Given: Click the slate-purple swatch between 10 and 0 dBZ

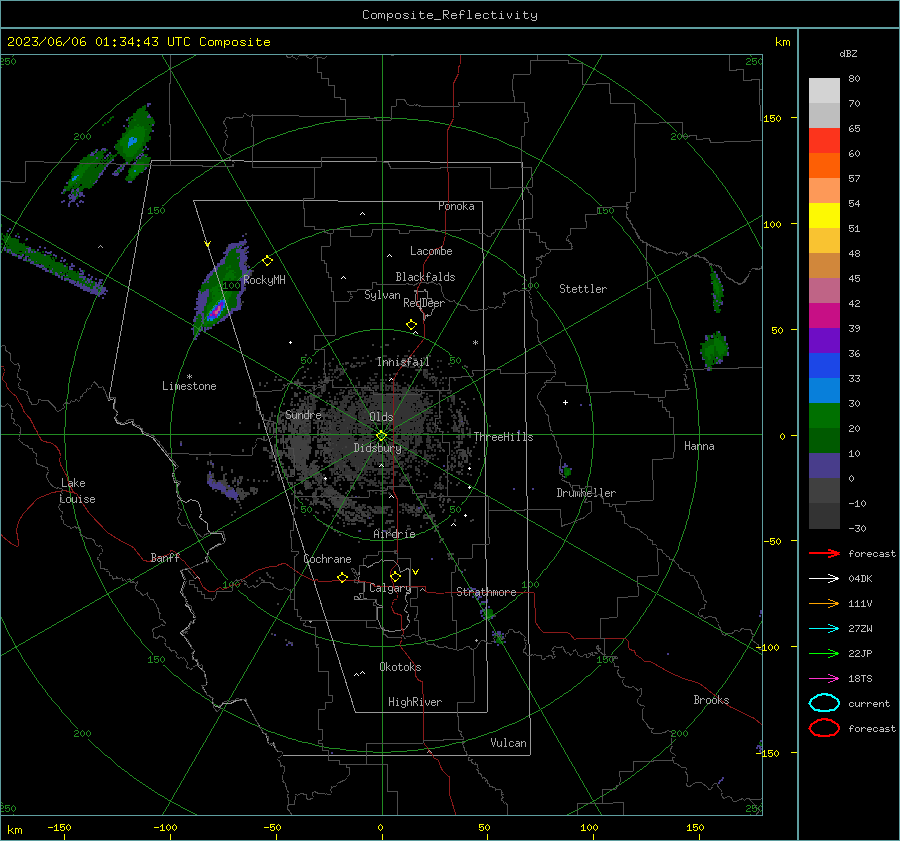Looking at the screenshot, I should [824, 465].
